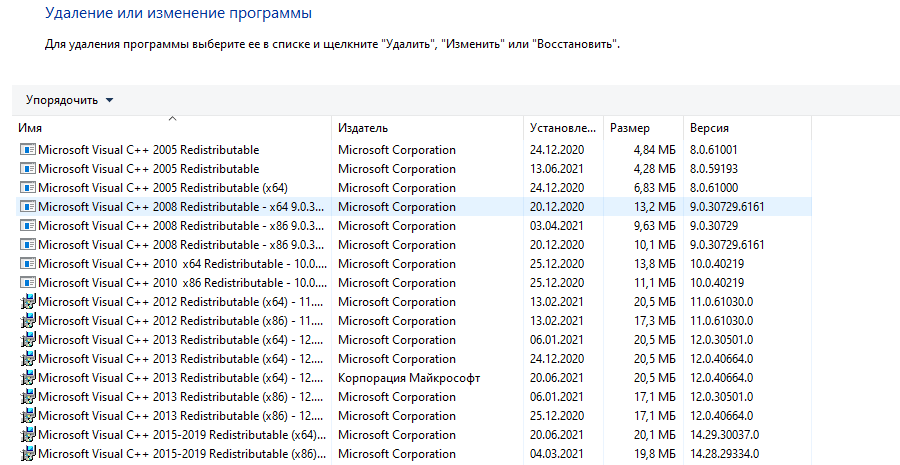Image resolution: width=900 pixels, height=465 pixels.
Task: Click the icon for Visual C++ 2015-2019 Redistributable (x86)
Action: (27, 454)
